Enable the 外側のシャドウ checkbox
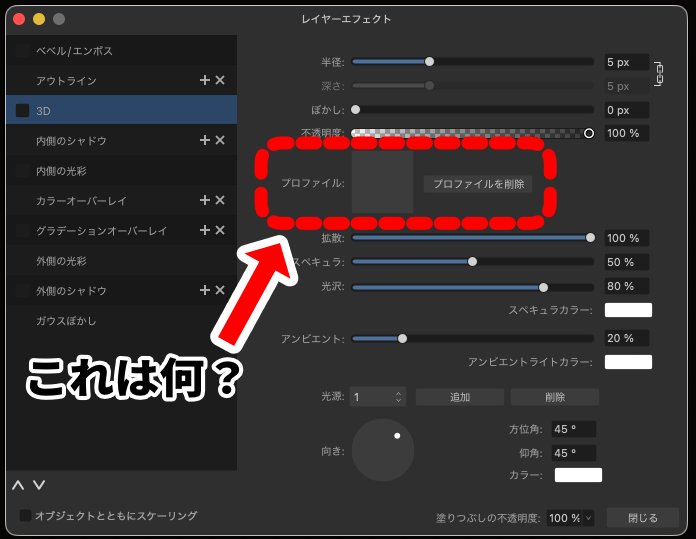The image size is (696, 539). pos(22,290)
